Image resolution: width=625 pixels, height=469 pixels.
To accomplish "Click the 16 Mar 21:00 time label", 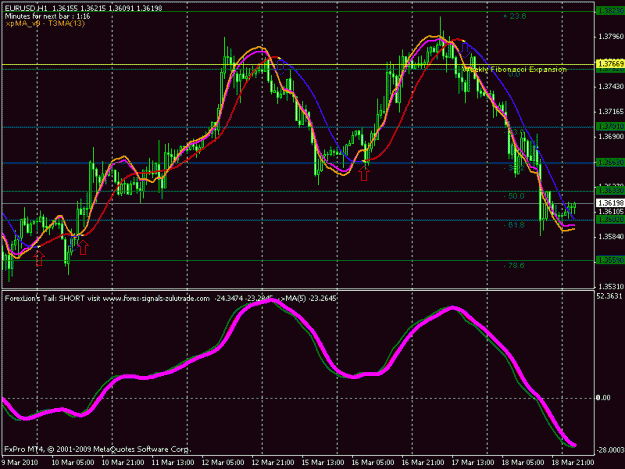I will click(x=423, y=463).
